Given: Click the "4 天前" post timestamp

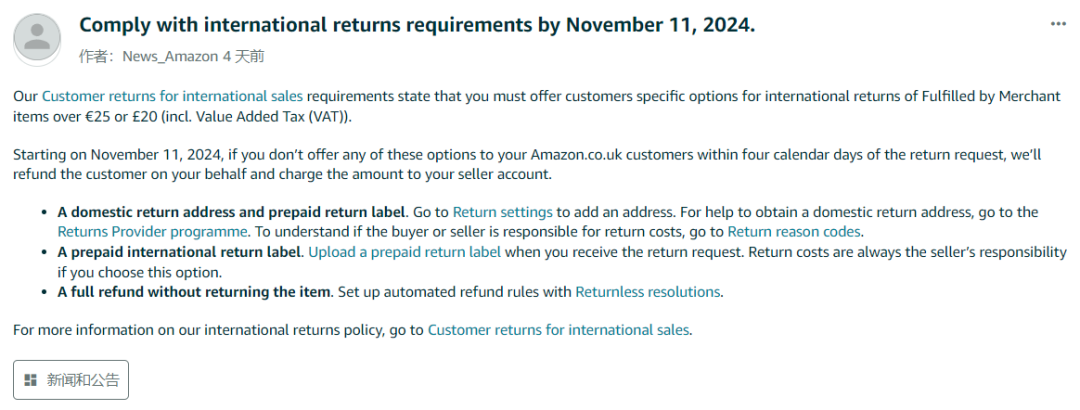Looking at the screenshot, I should coord(243,57).
